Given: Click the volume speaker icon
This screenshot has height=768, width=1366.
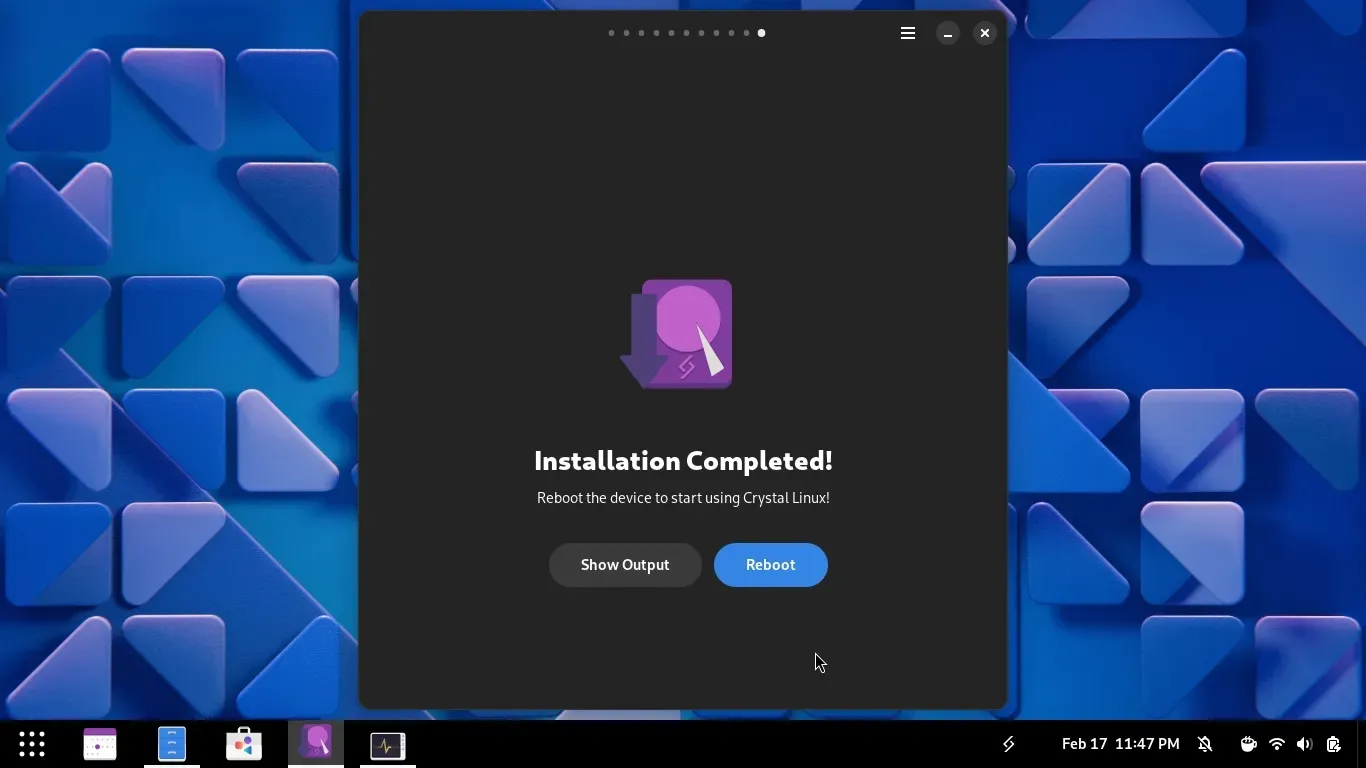Looking at the screenshot, I should (1304, 744).
